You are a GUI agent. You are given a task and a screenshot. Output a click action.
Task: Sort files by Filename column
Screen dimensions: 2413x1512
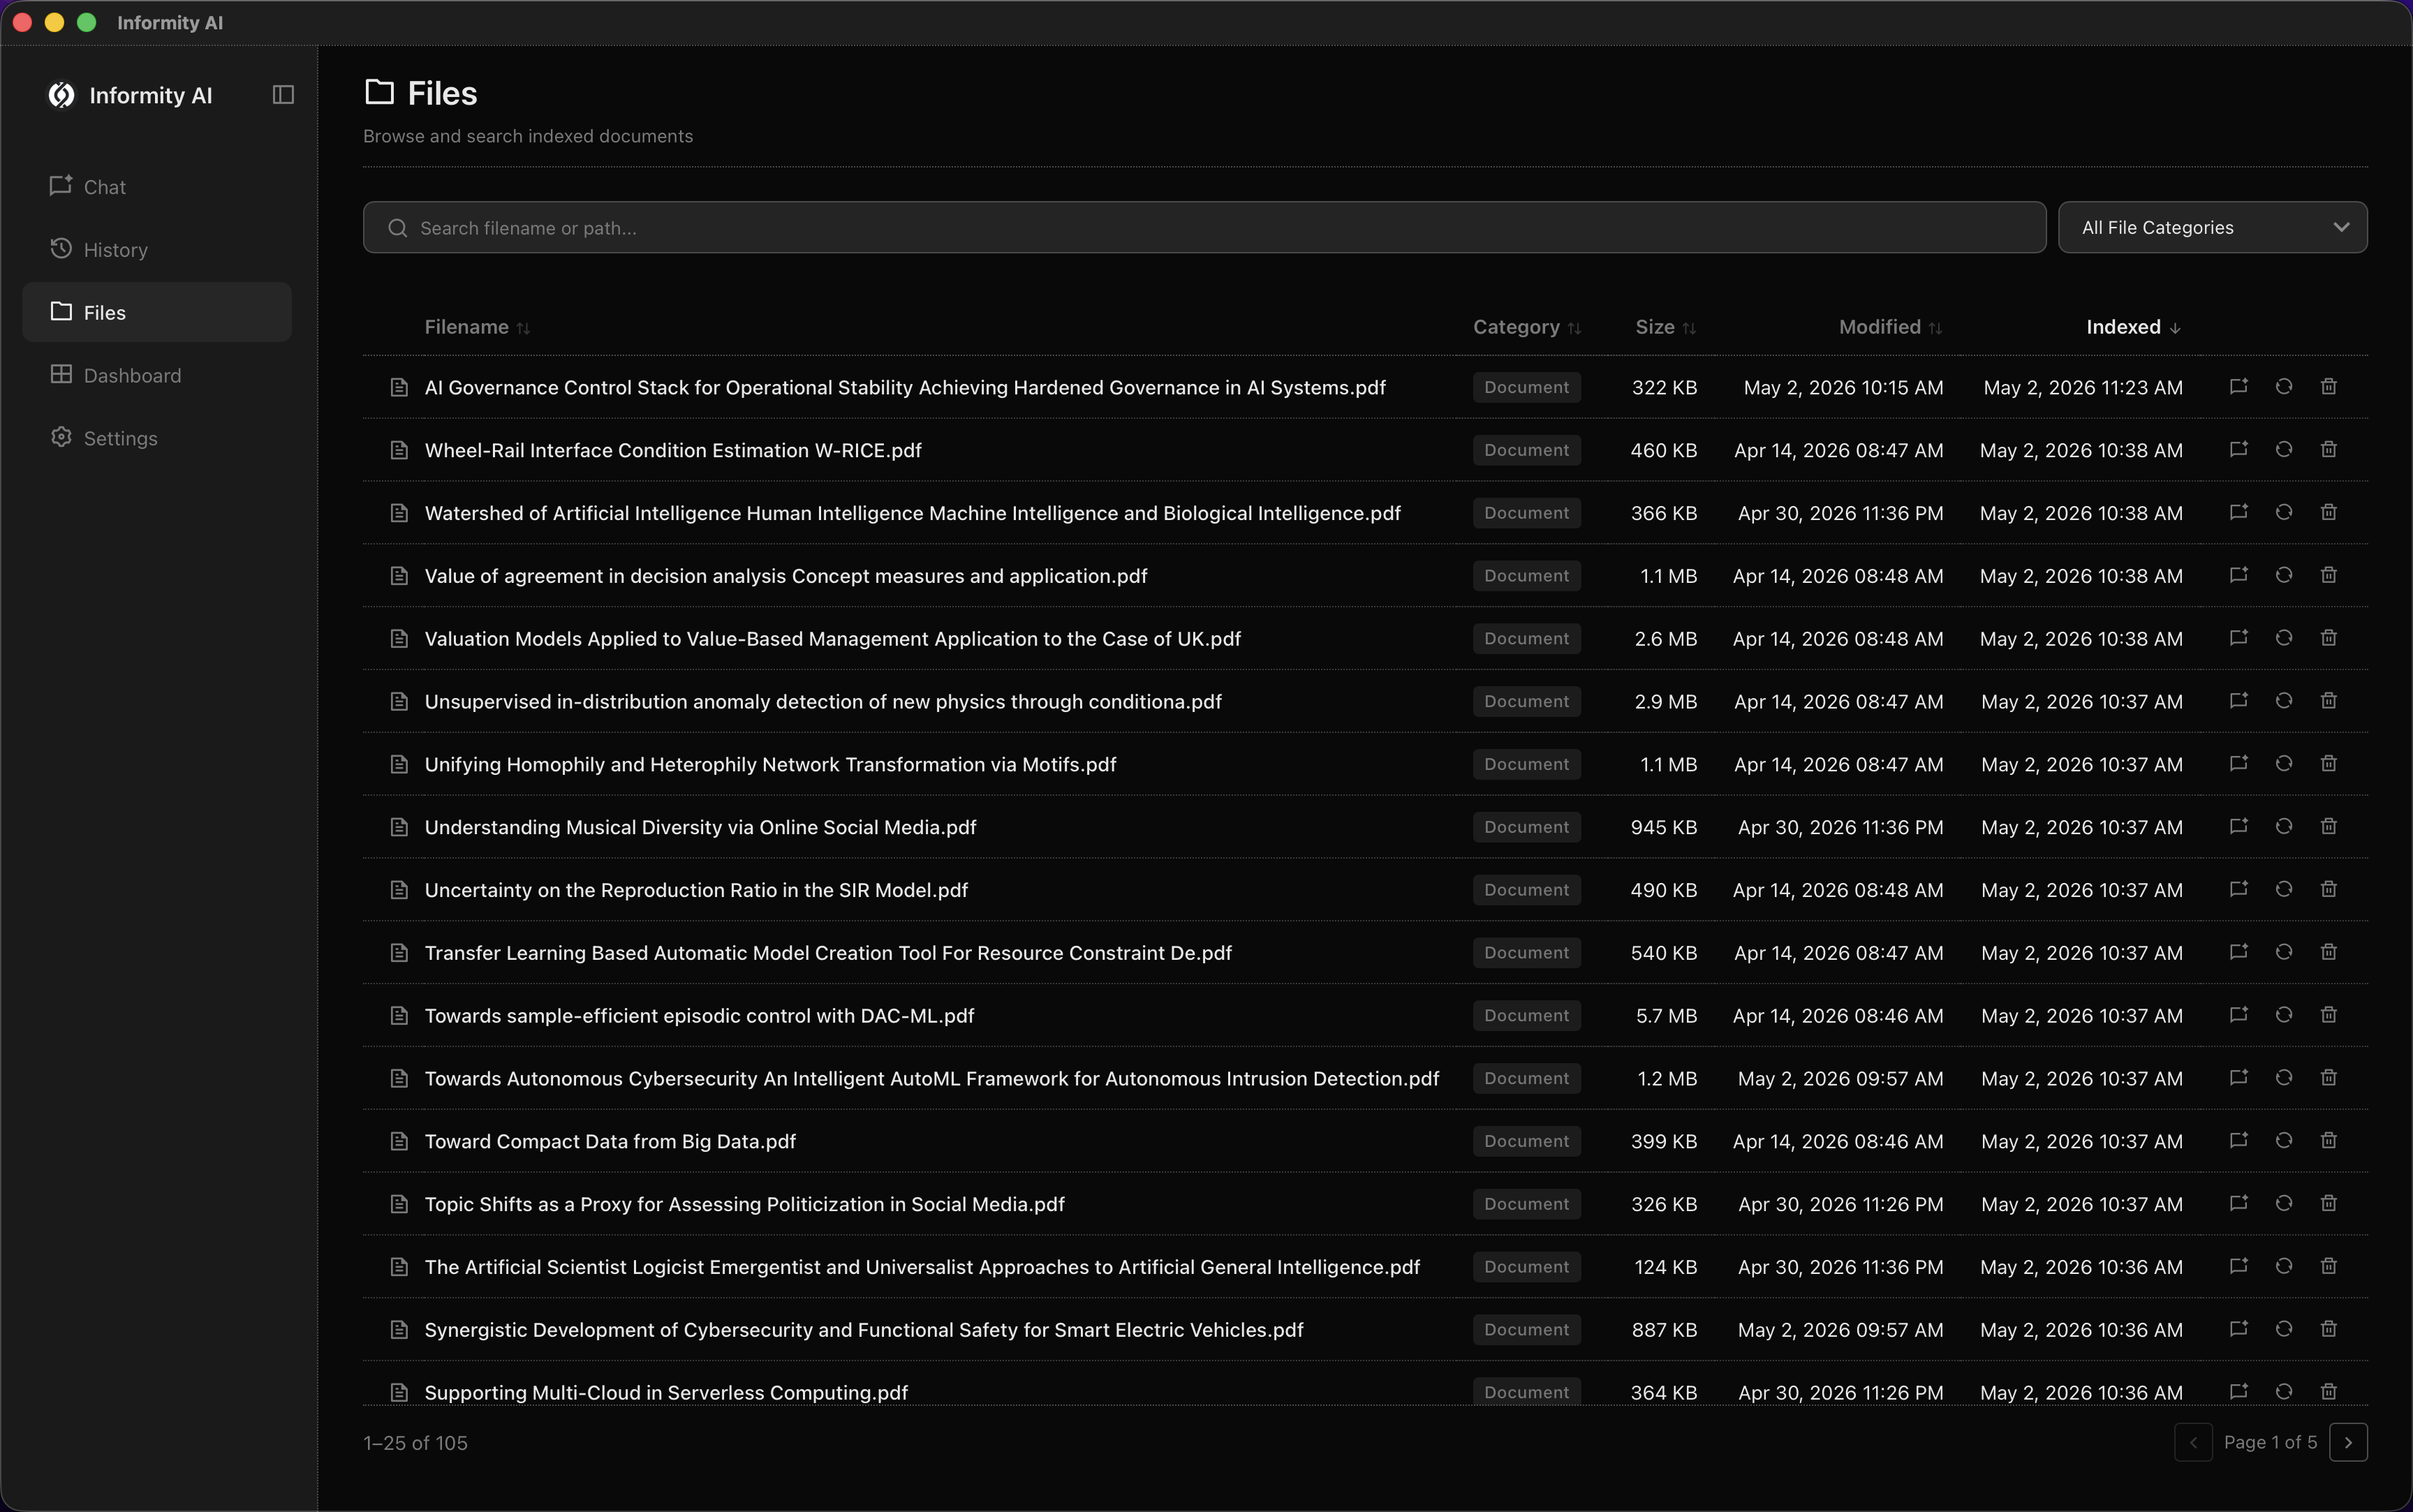point(477,327)
